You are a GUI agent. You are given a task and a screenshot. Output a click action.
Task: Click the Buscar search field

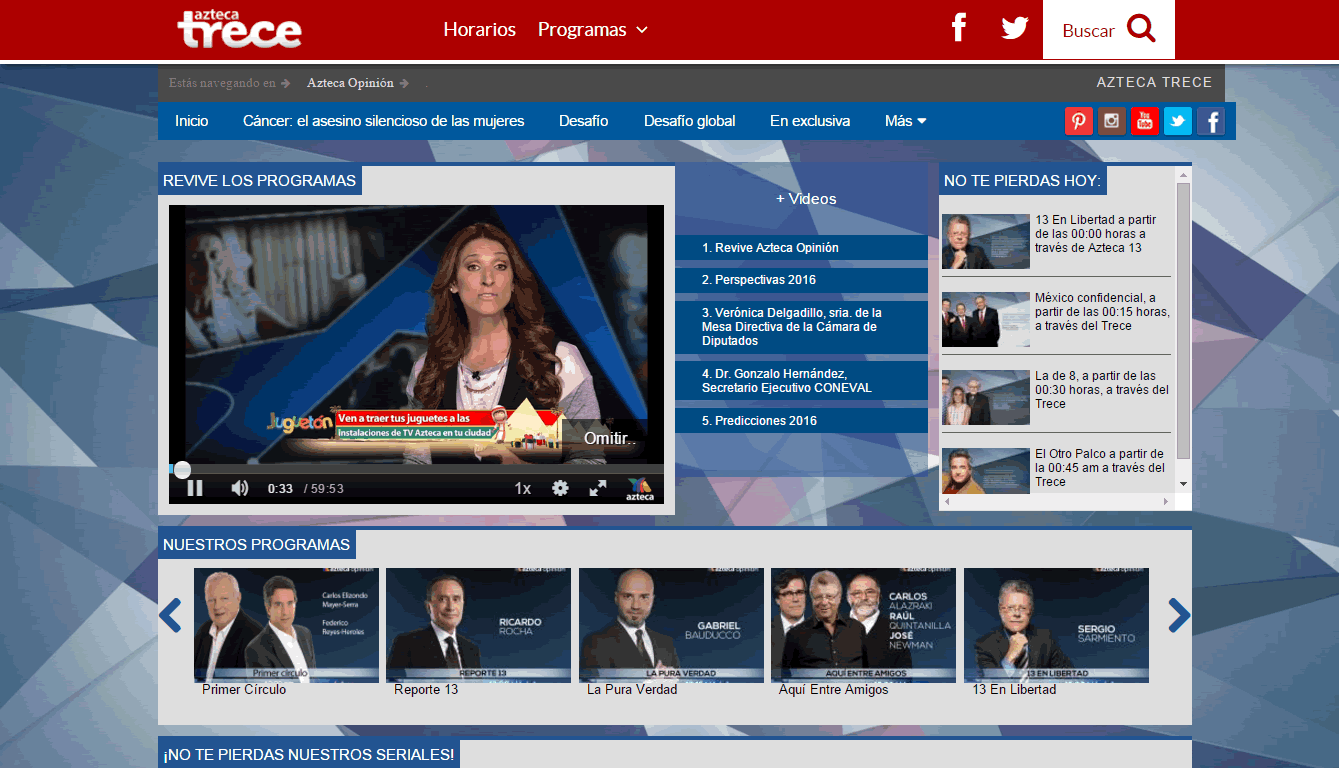1088,31
